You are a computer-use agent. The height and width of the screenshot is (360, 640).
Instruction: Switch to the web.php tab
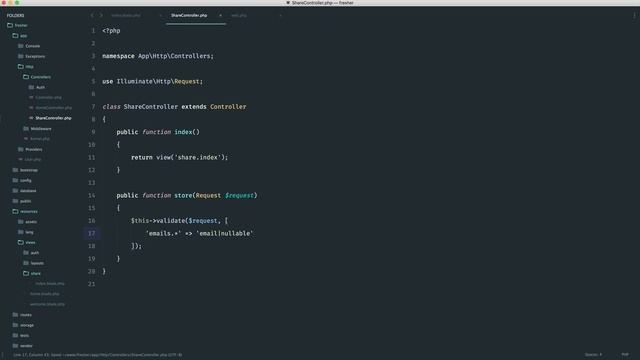[239, 16]
